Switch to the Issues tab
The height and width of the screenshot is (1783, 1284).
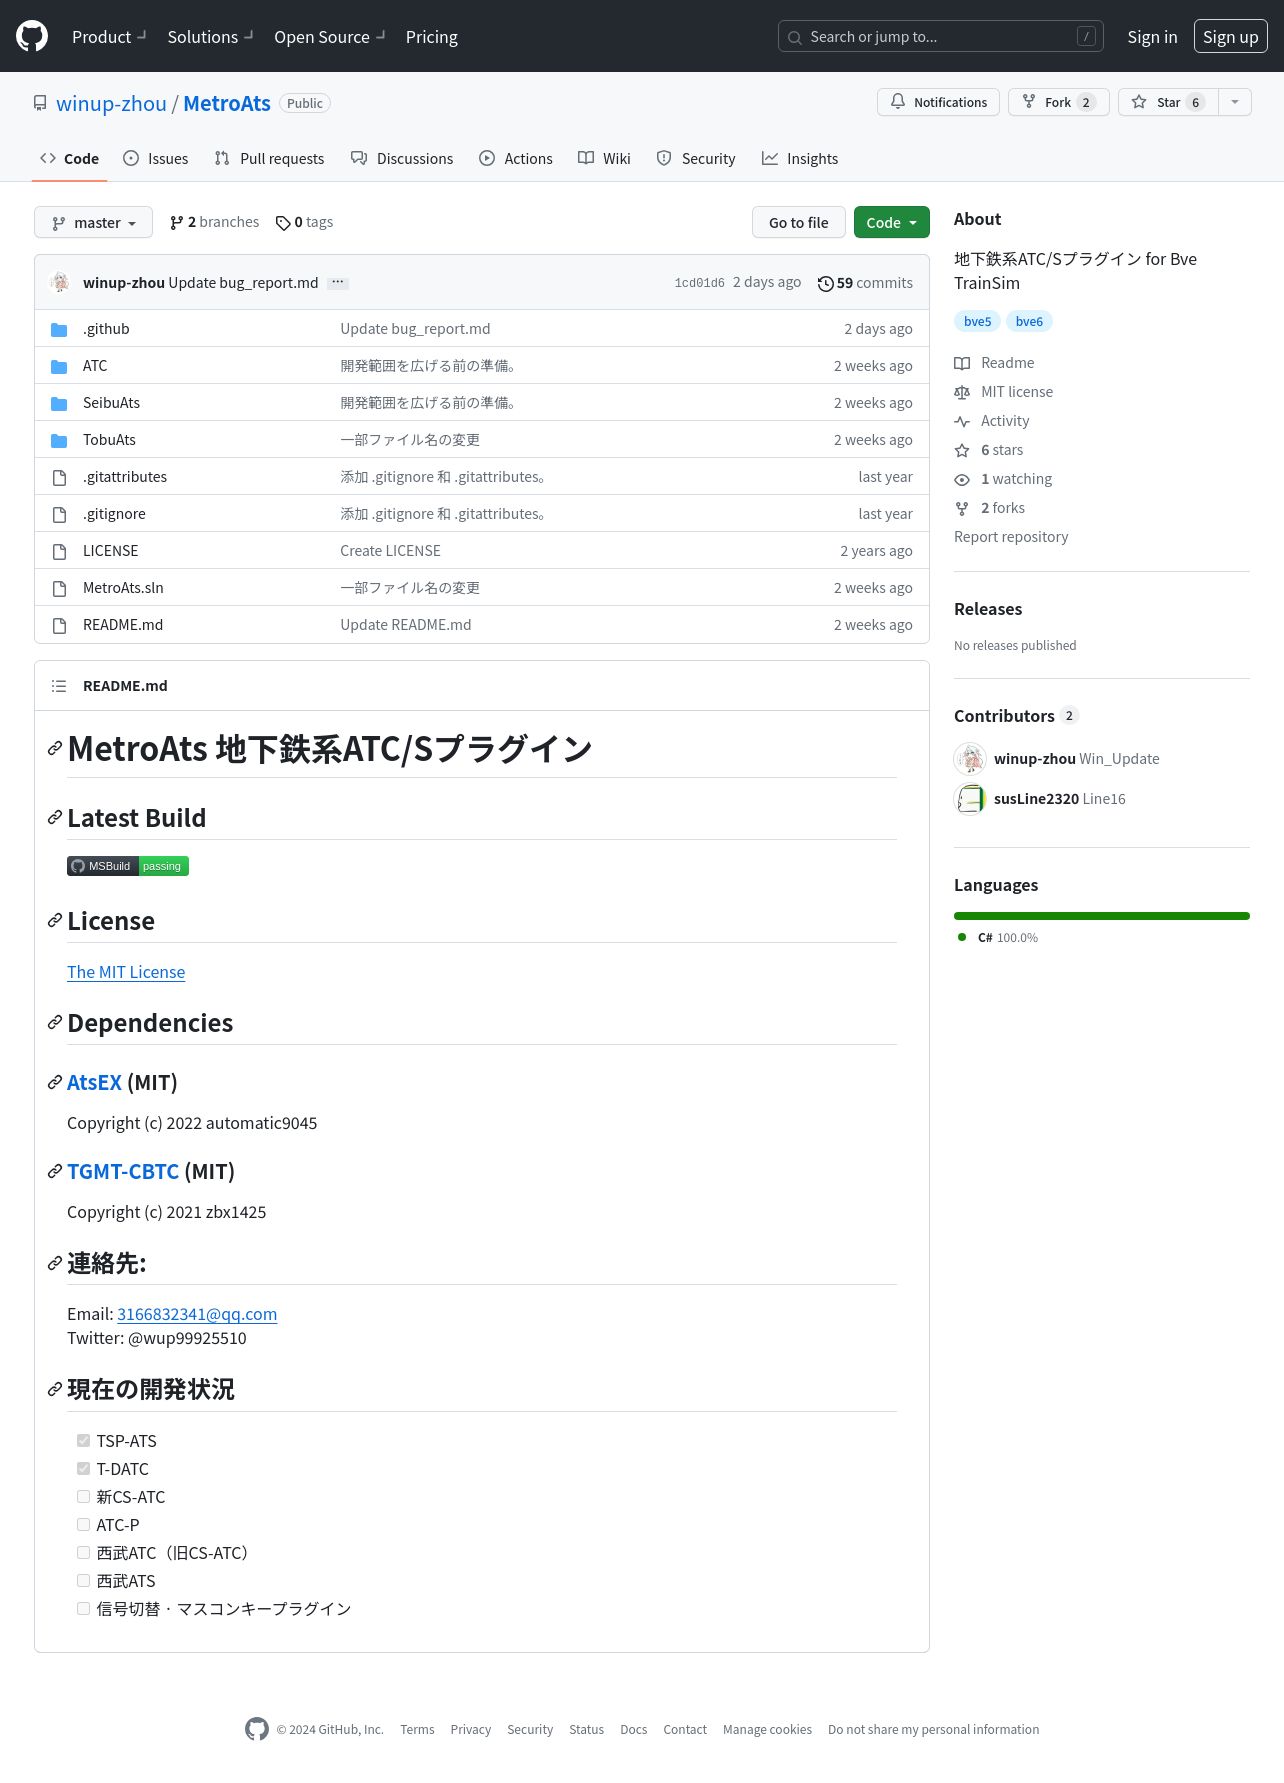coord(156,158)
